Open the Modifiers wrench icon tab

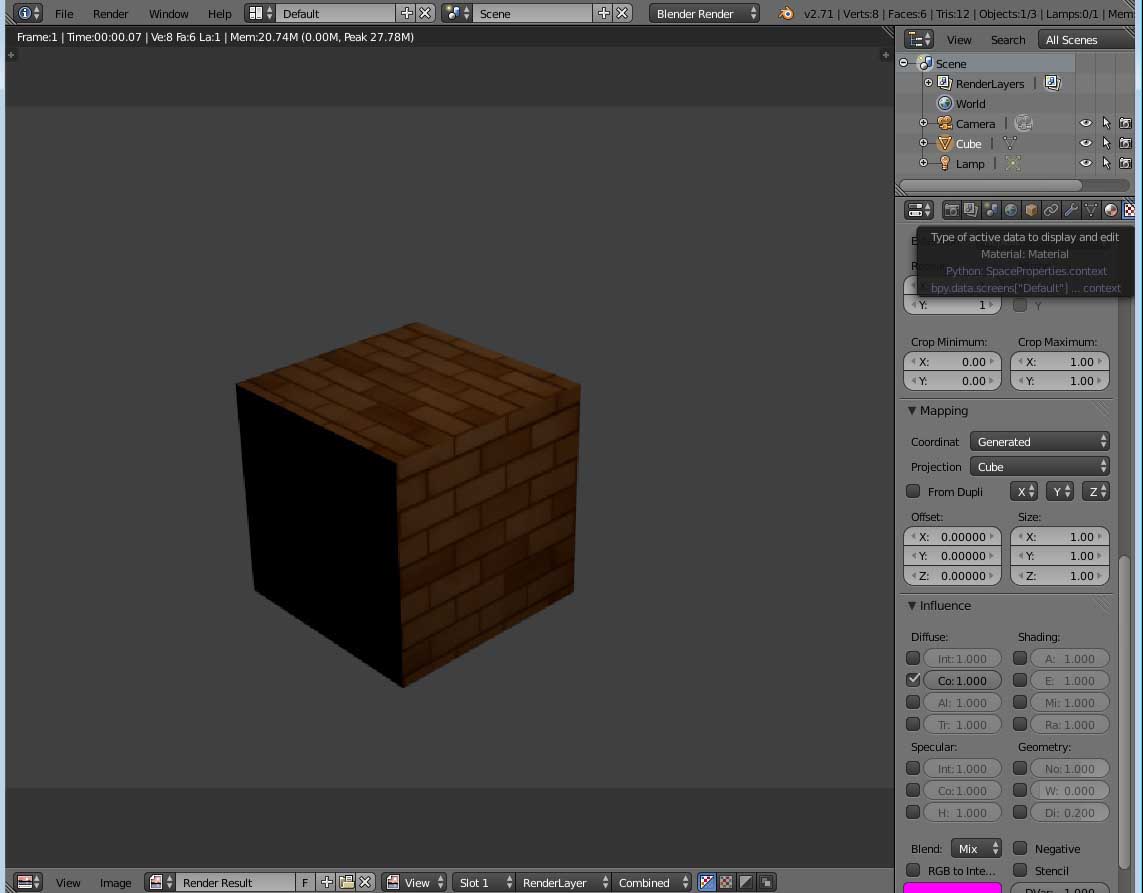1071,210
